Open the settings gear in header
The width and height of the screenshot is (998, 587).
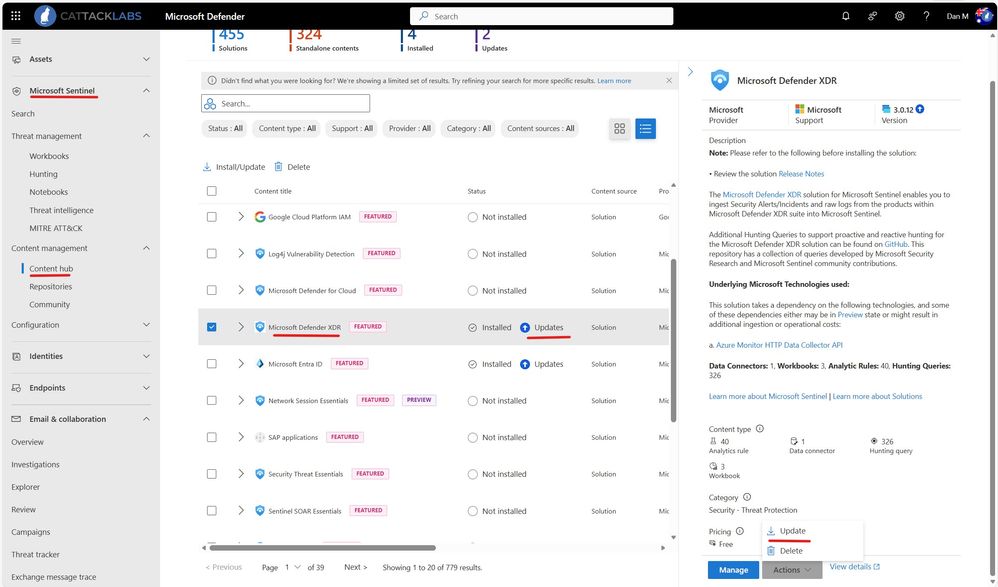coord(899,16)
